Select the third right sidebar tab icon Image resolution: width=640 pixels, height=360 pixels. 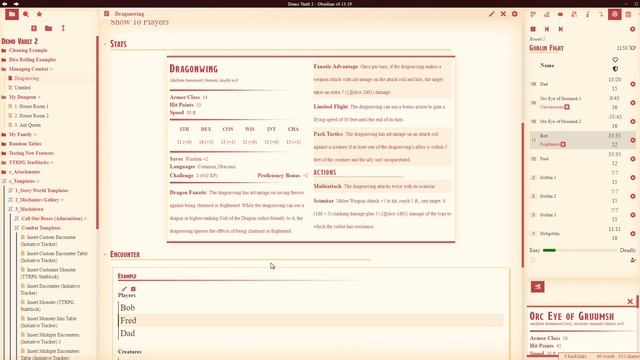560,14
